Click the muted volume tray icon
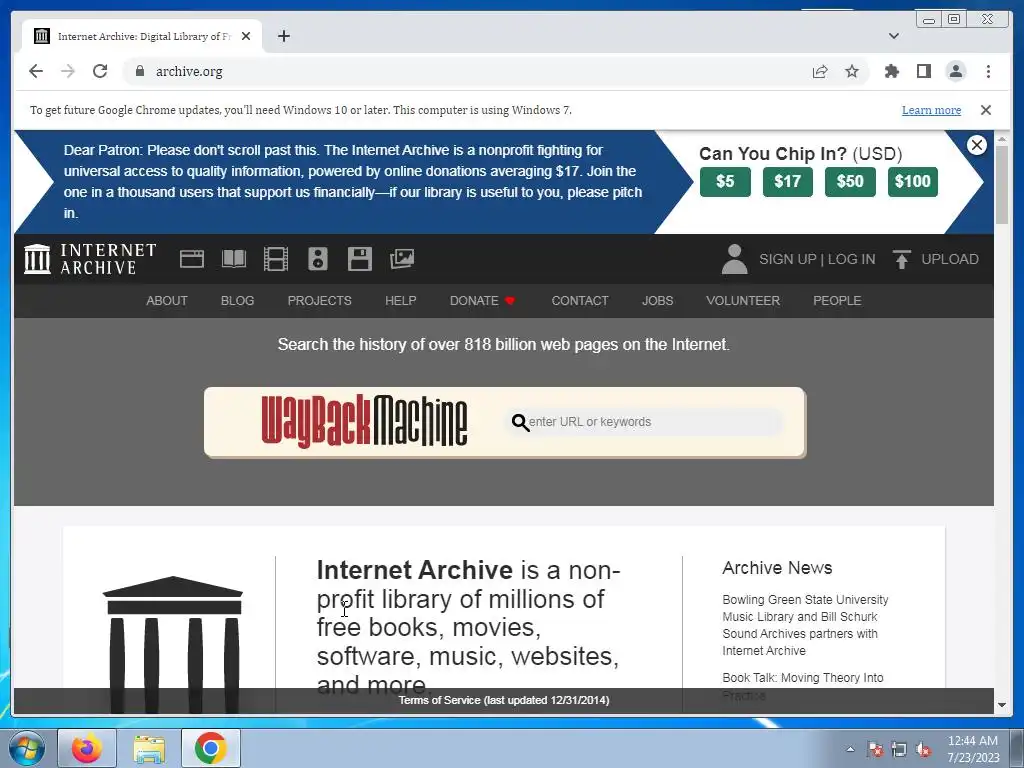The image size is (1024, 768). pos(923,749)
